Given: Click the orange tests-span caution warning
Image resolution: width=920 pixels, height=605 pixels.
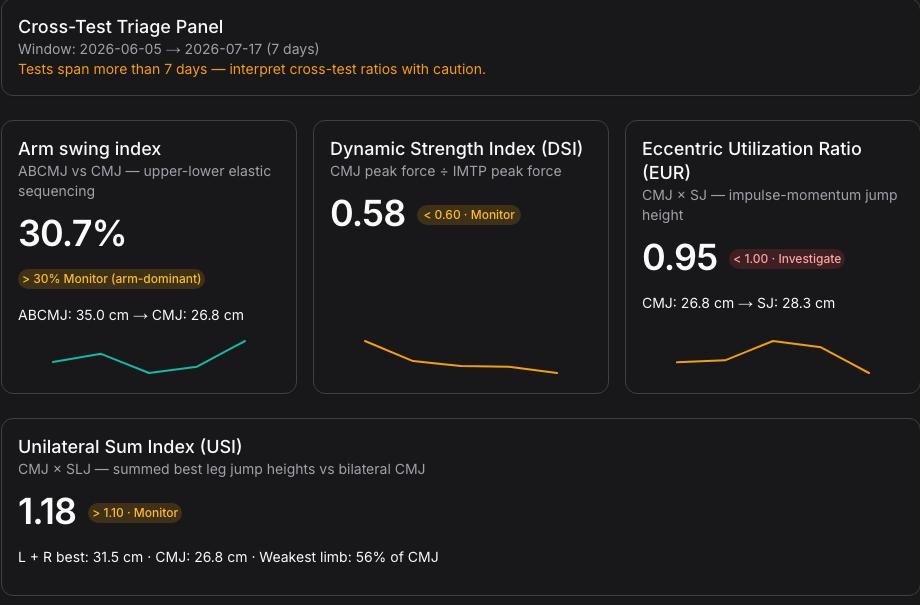Looking at the screenshot, I should point(252,69).
